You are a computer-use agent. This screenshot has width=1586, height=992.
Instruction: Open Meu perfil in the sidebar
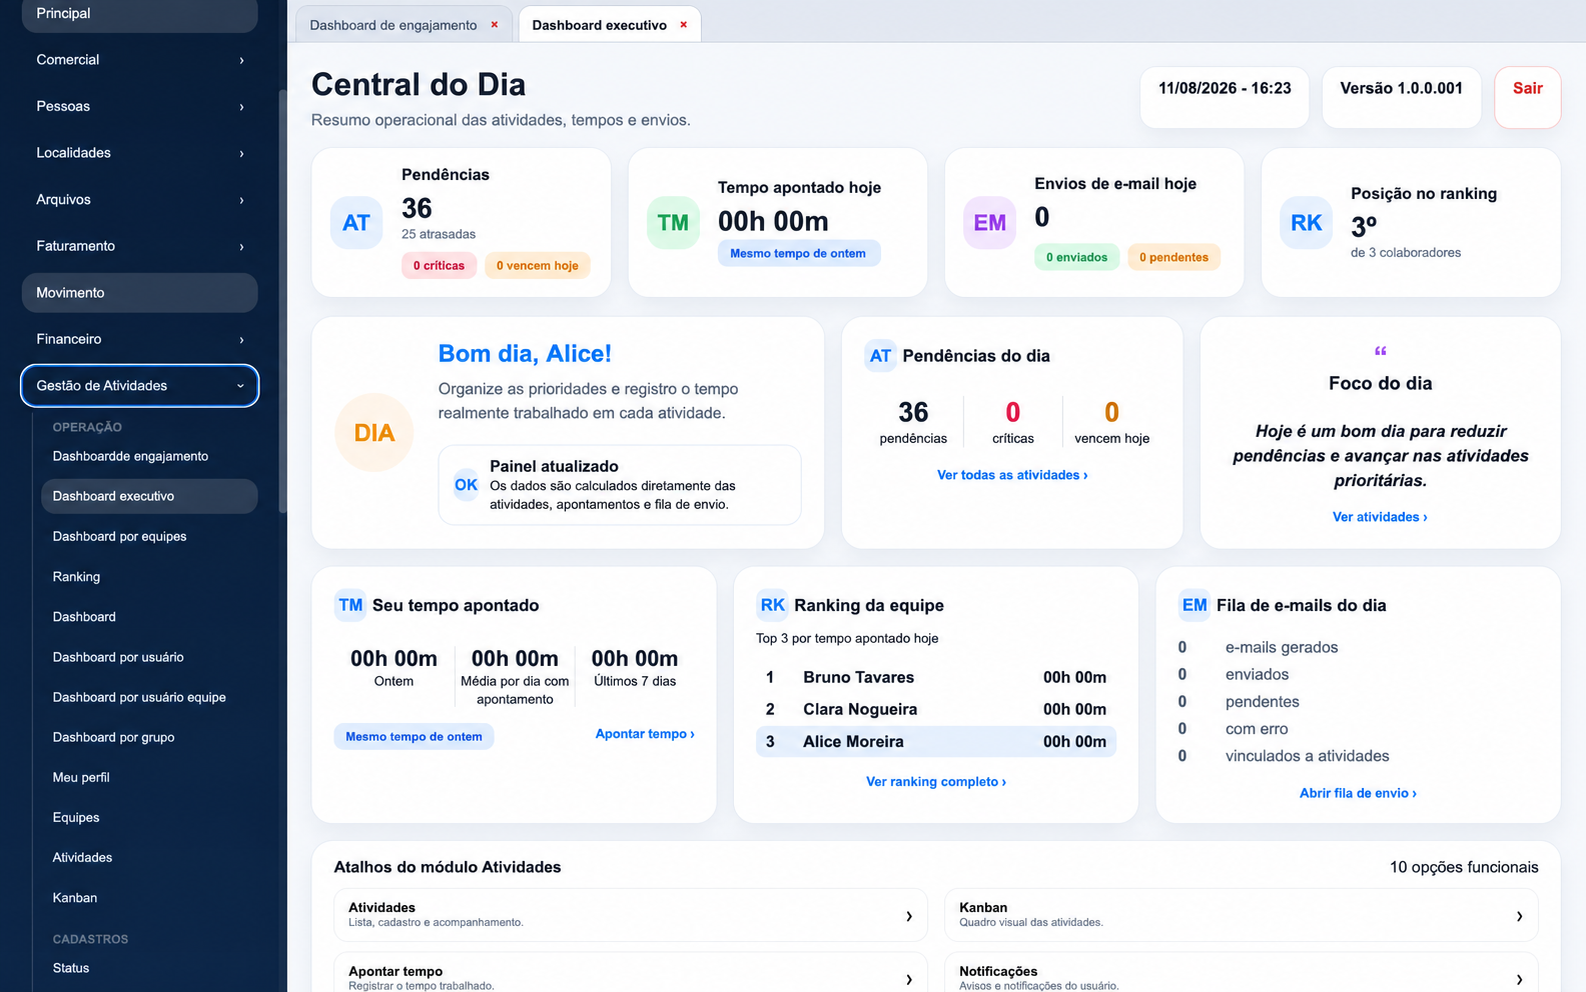pyautogui.click(x=149, y=777)
